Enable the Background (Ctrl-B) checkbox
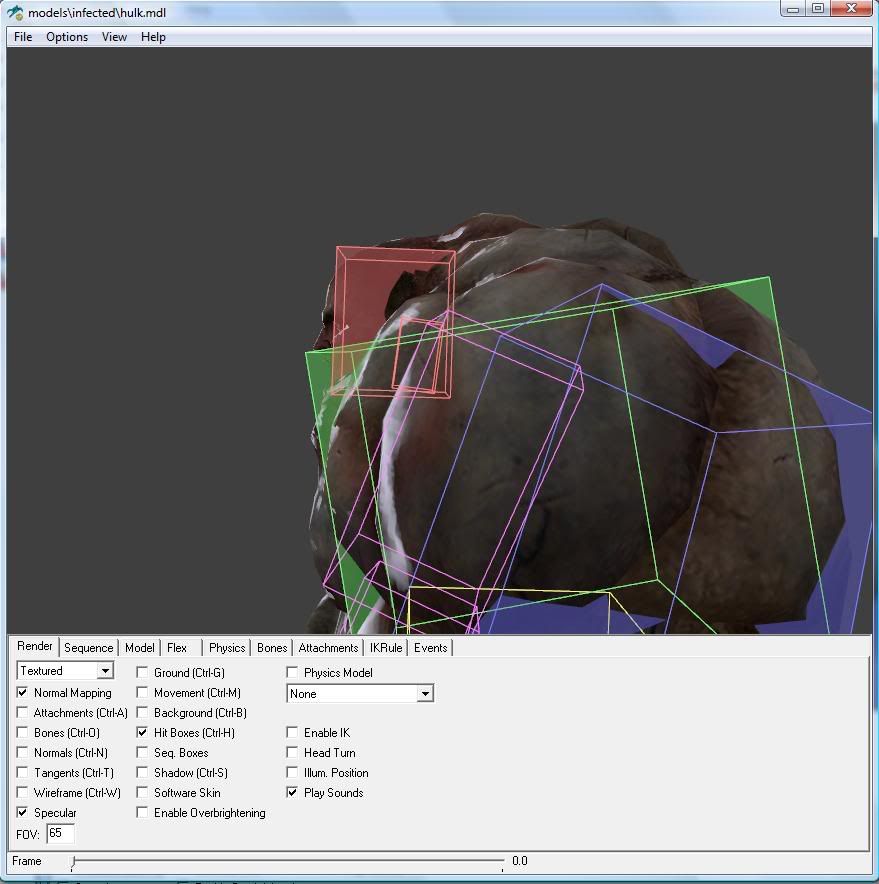The height and width of the screenshot is (884, 879). coord(142,713)
